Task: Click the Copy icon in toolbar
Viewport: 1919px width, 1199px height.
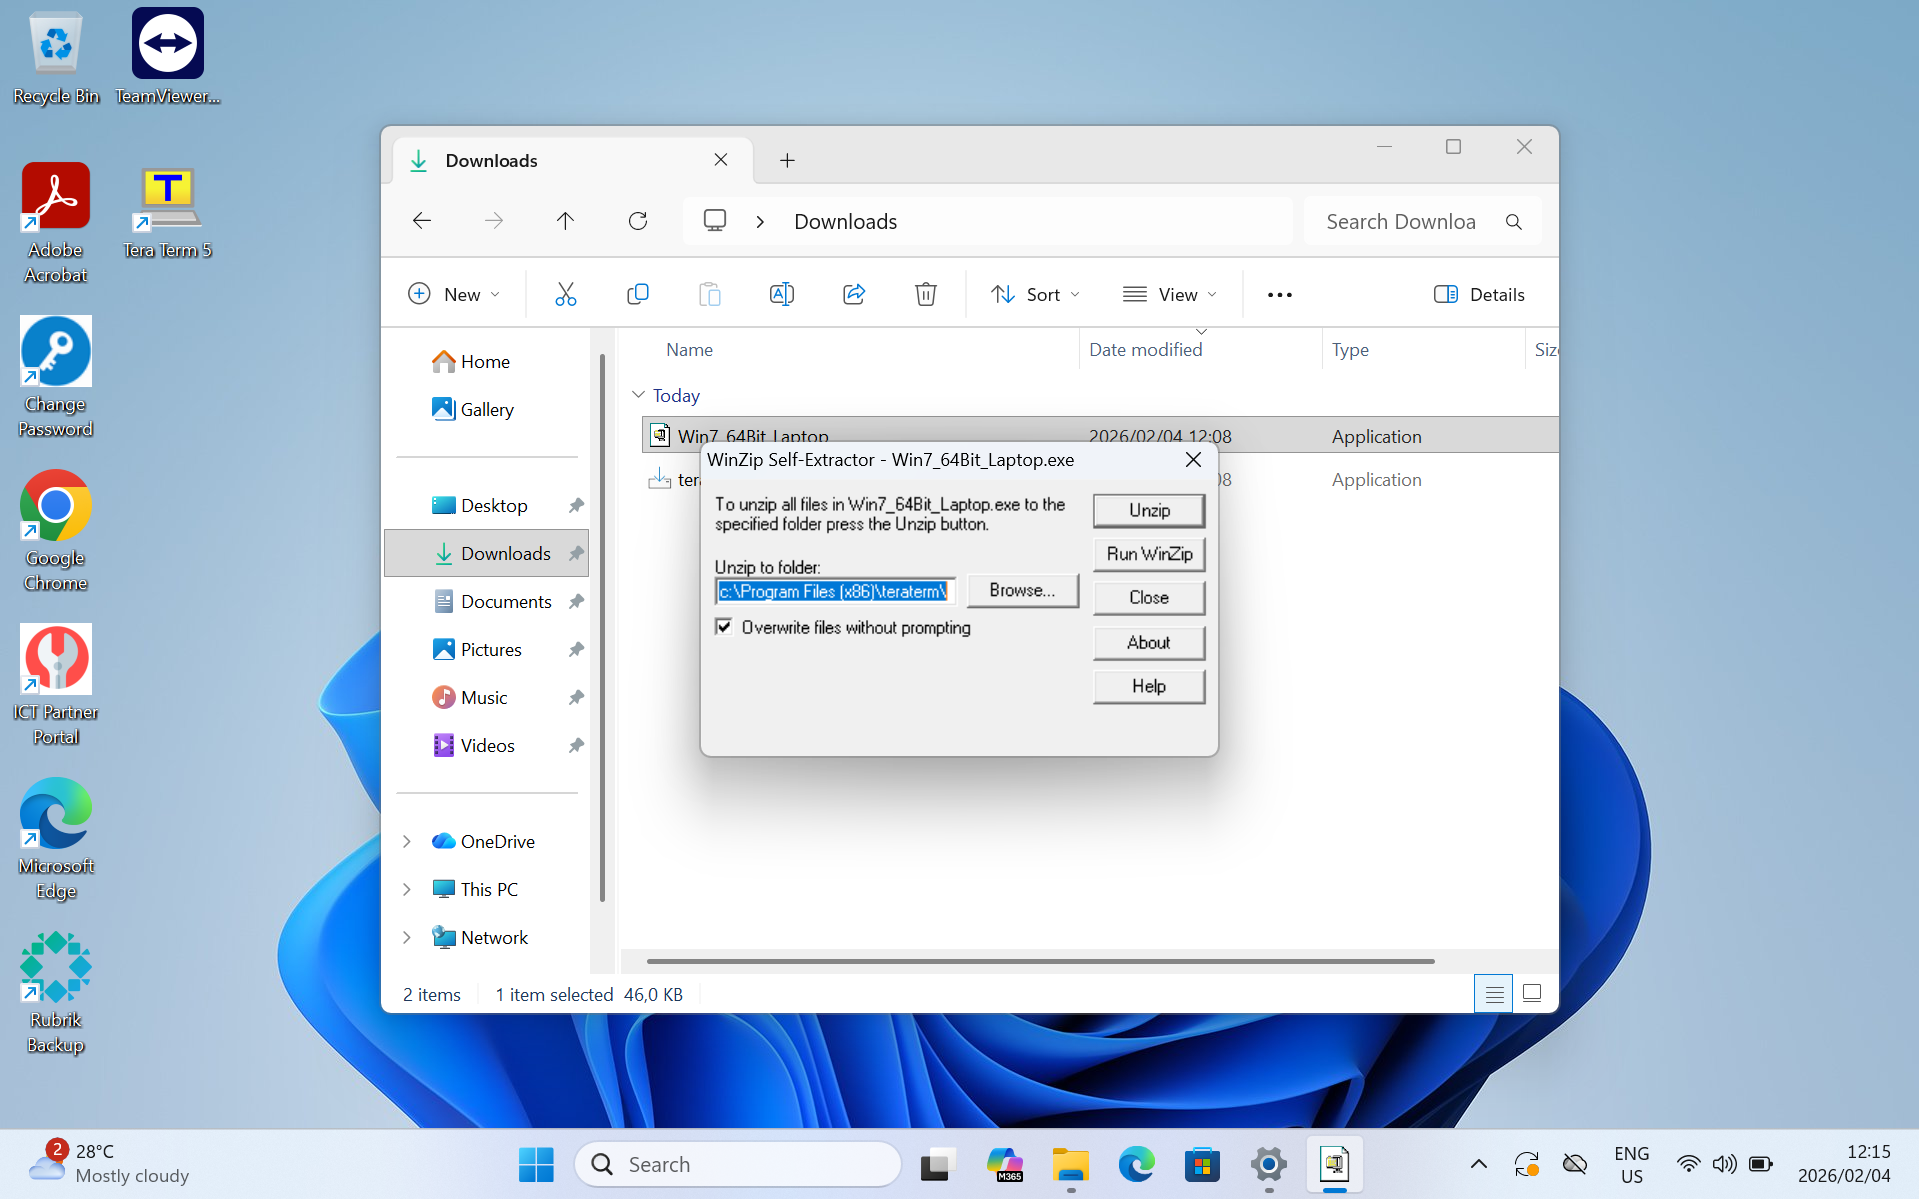Action: pos(637,294)
